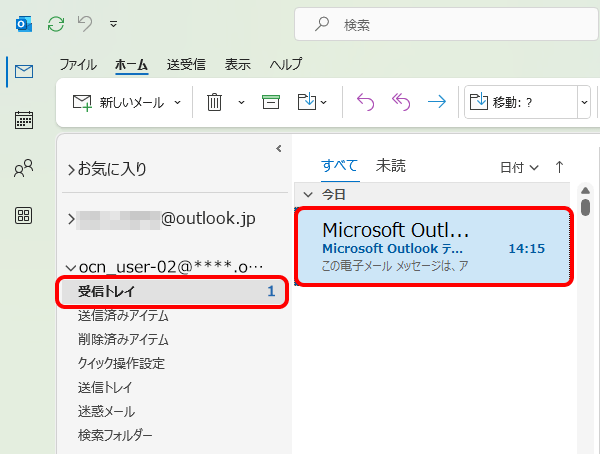Image resolution: width=600 pixels, height=454 pixels.
Task: Click the Reply All double-arrow icon
Action: (x=400, y=101)
